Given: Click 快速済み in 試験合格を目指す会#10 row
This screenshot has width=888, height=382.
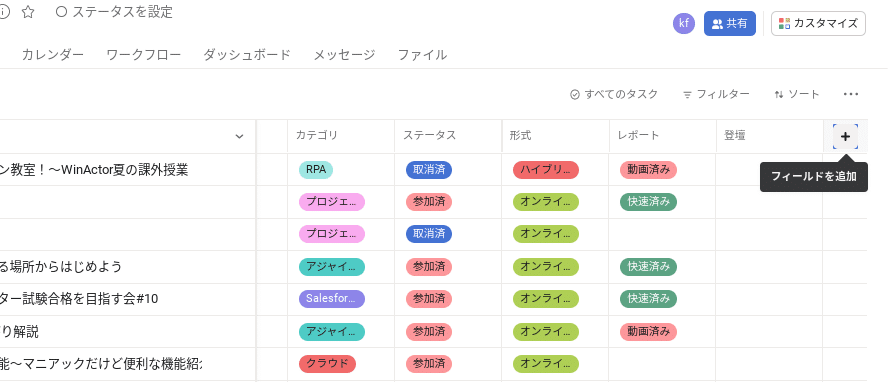Looking at the screenshot, I should point(648,298).
